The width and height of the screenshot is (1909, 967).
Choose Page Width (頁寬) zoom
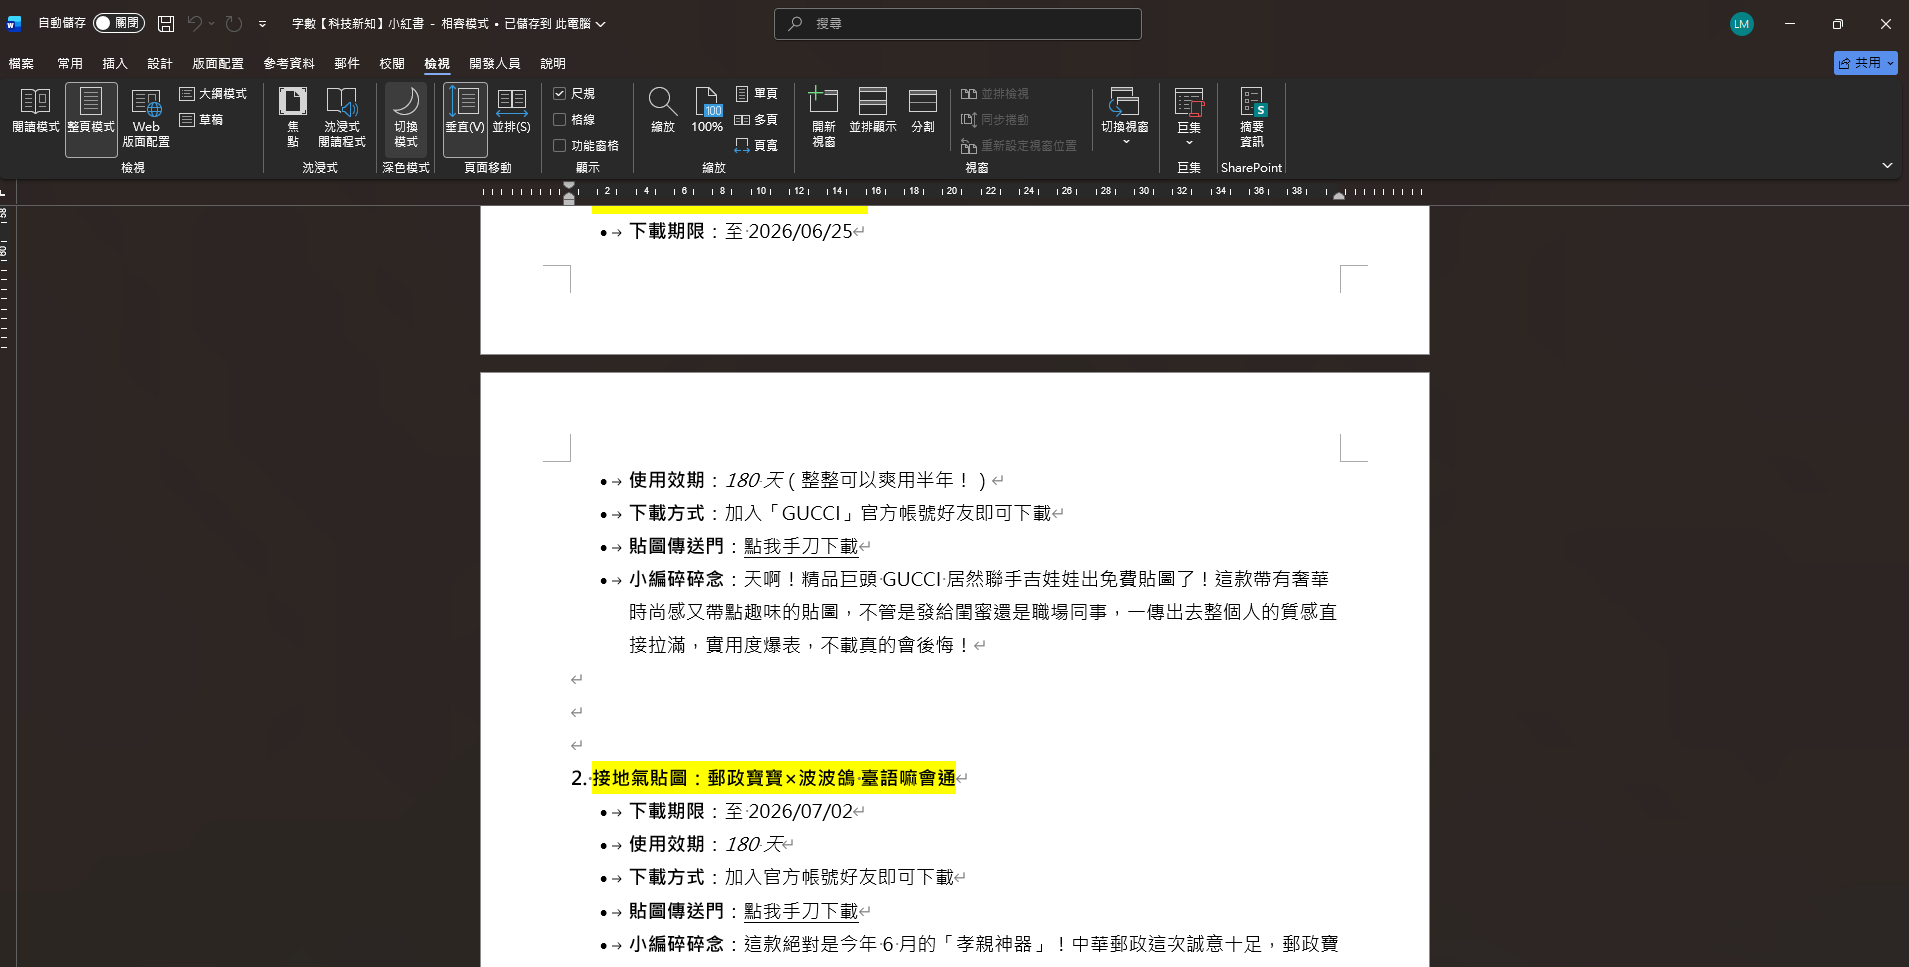pos(756,146)
